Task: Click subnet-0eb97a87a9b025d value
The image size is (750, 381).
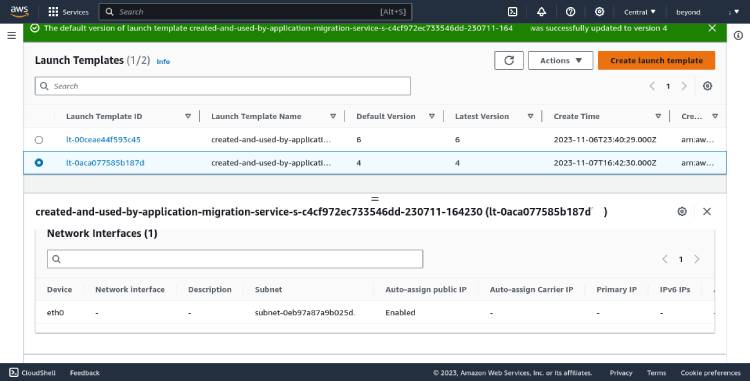Action: pos(304,313)
